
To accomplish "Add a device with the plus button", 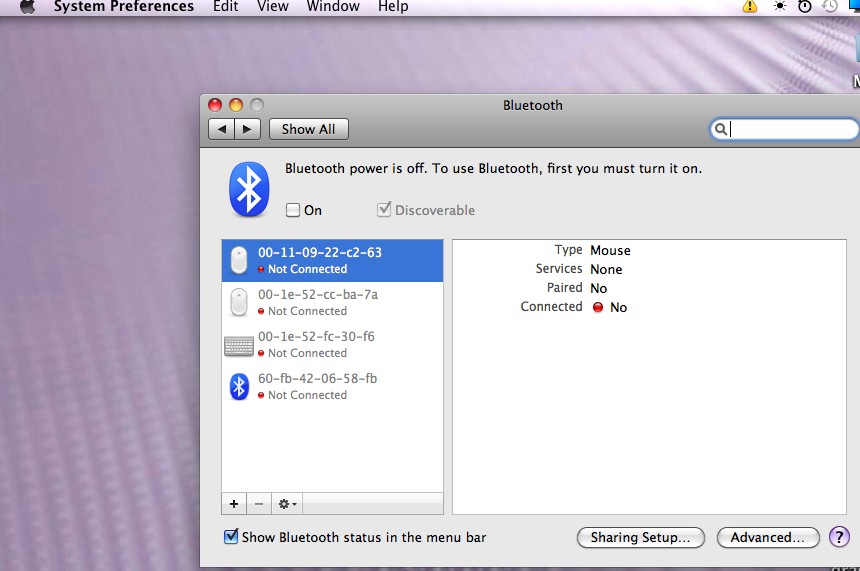I will (x=234, y=504).
